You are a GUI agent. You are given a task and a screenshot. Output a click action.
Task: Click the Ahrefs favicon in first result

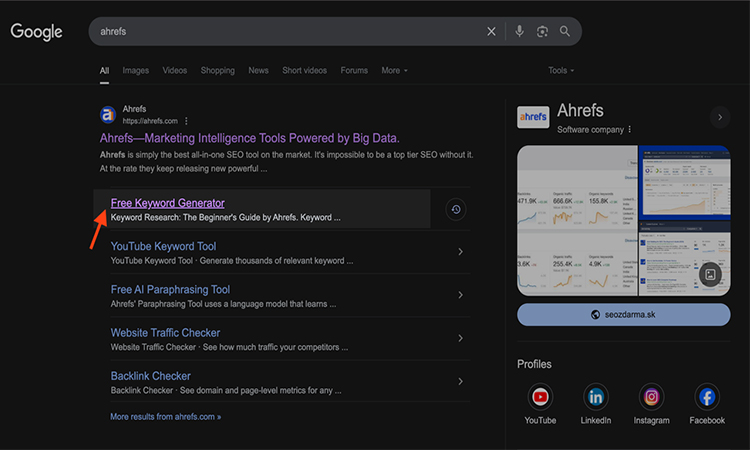tap(108, 115)
